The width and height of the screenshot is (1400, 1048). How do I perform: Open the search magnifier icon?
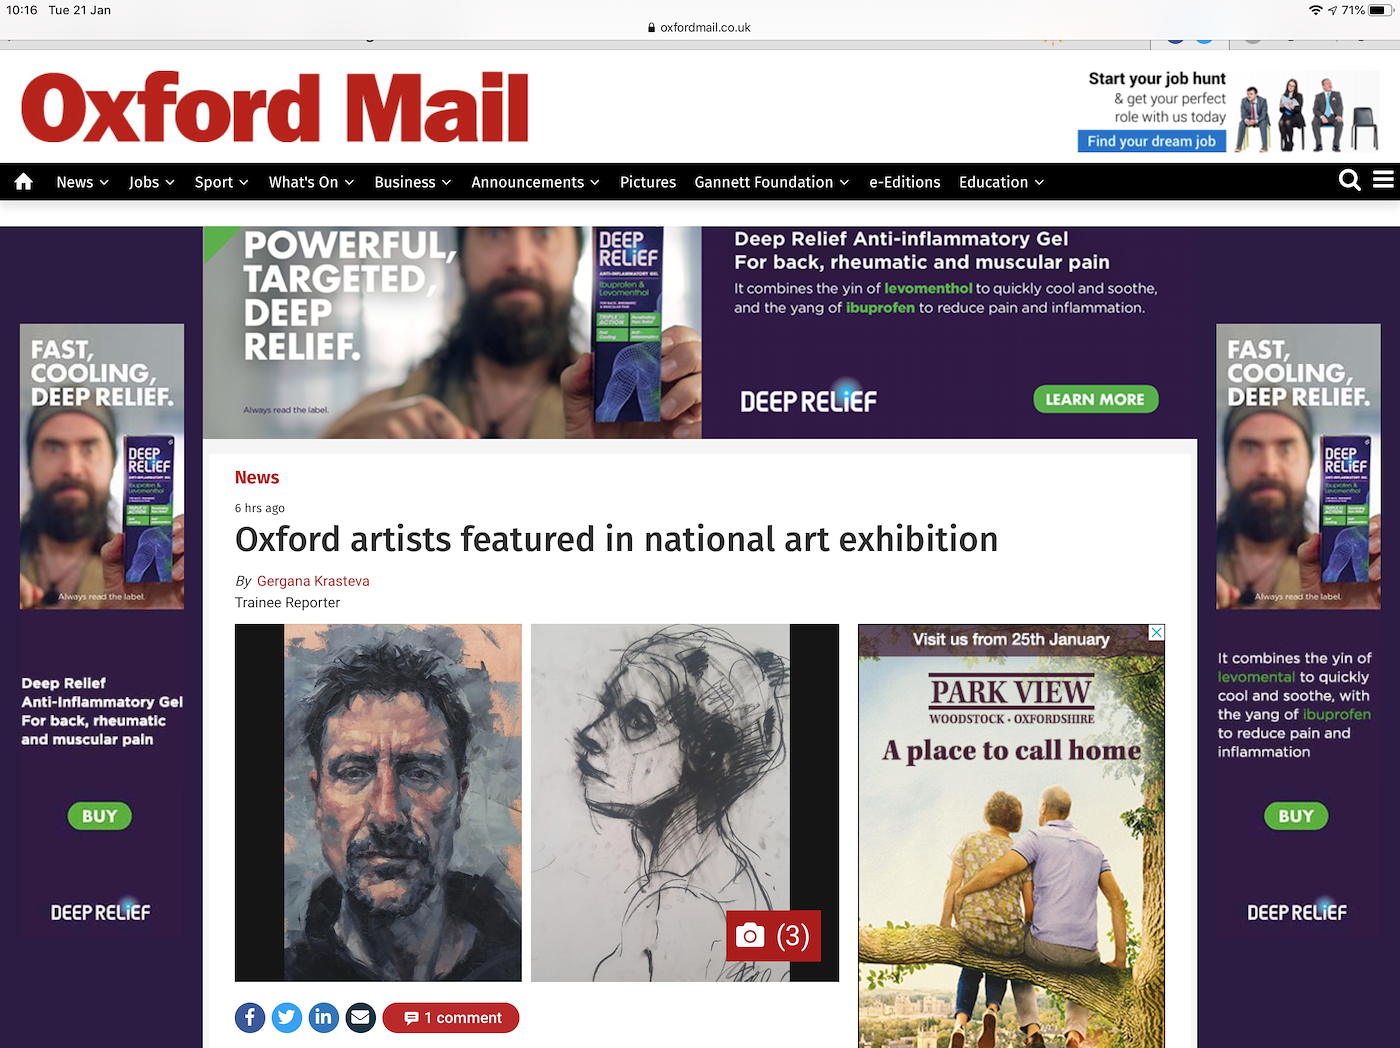[1349, 181]
